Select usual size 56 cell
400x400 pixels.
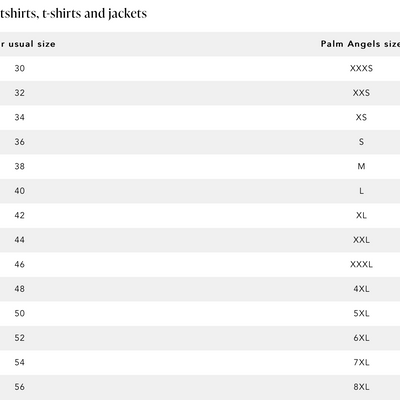19,387
